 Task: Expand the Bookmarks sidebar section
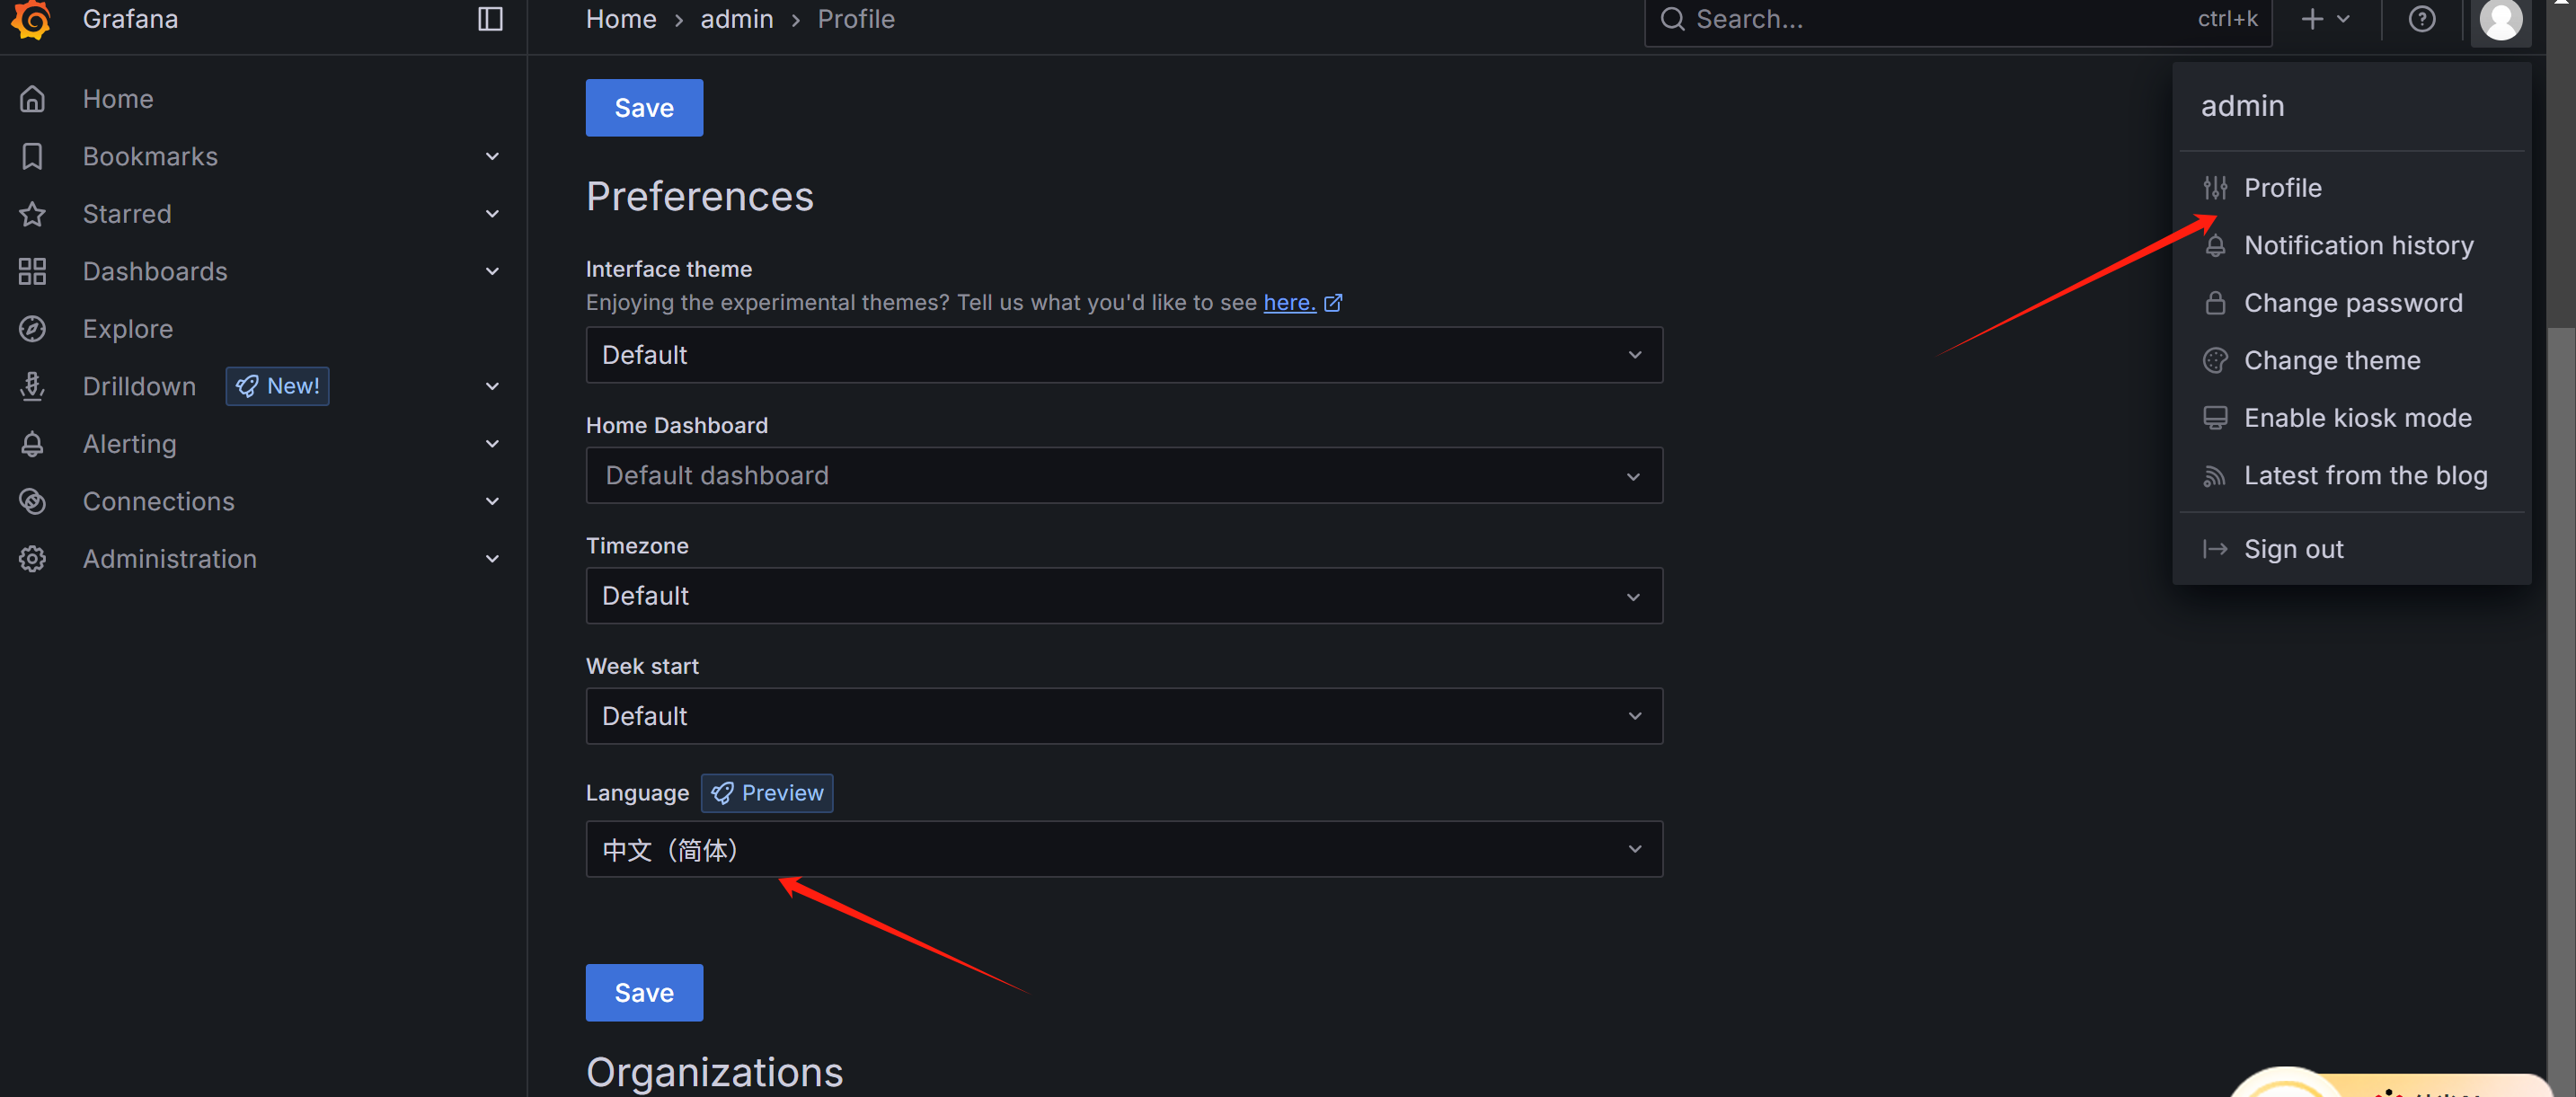pyautogui.click(x=491, y=156)
